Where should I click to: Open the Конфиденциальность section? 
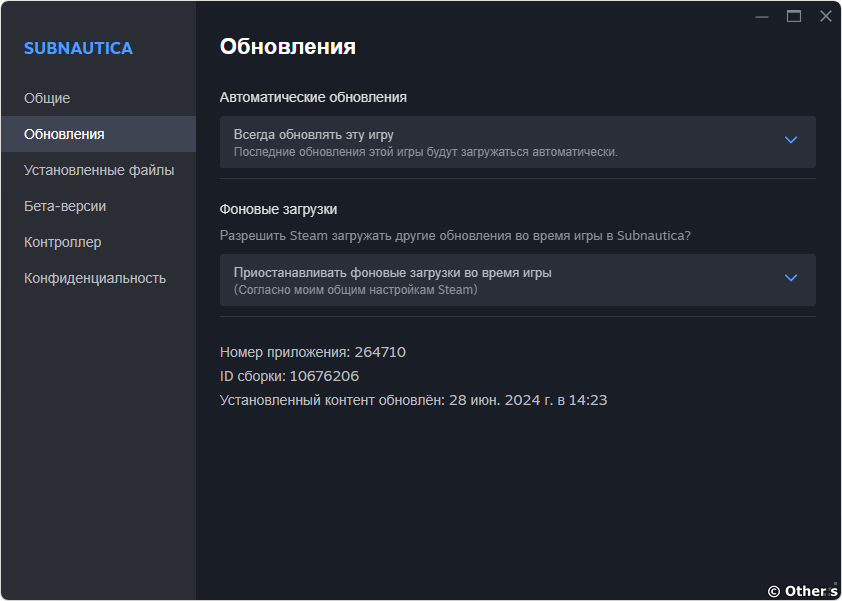[x=98, y=278]
